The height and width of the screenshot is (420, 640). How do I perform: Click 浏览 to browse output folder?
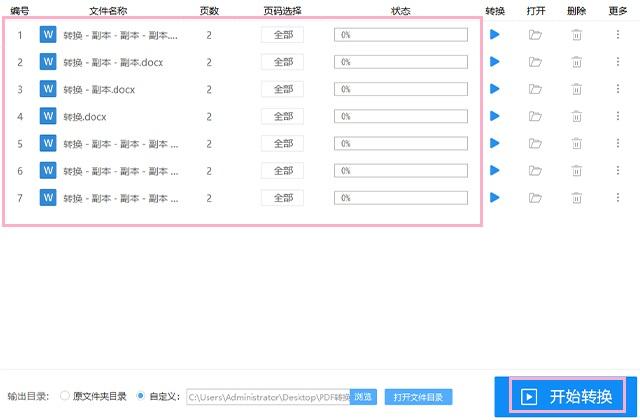[x=363, y=397]
